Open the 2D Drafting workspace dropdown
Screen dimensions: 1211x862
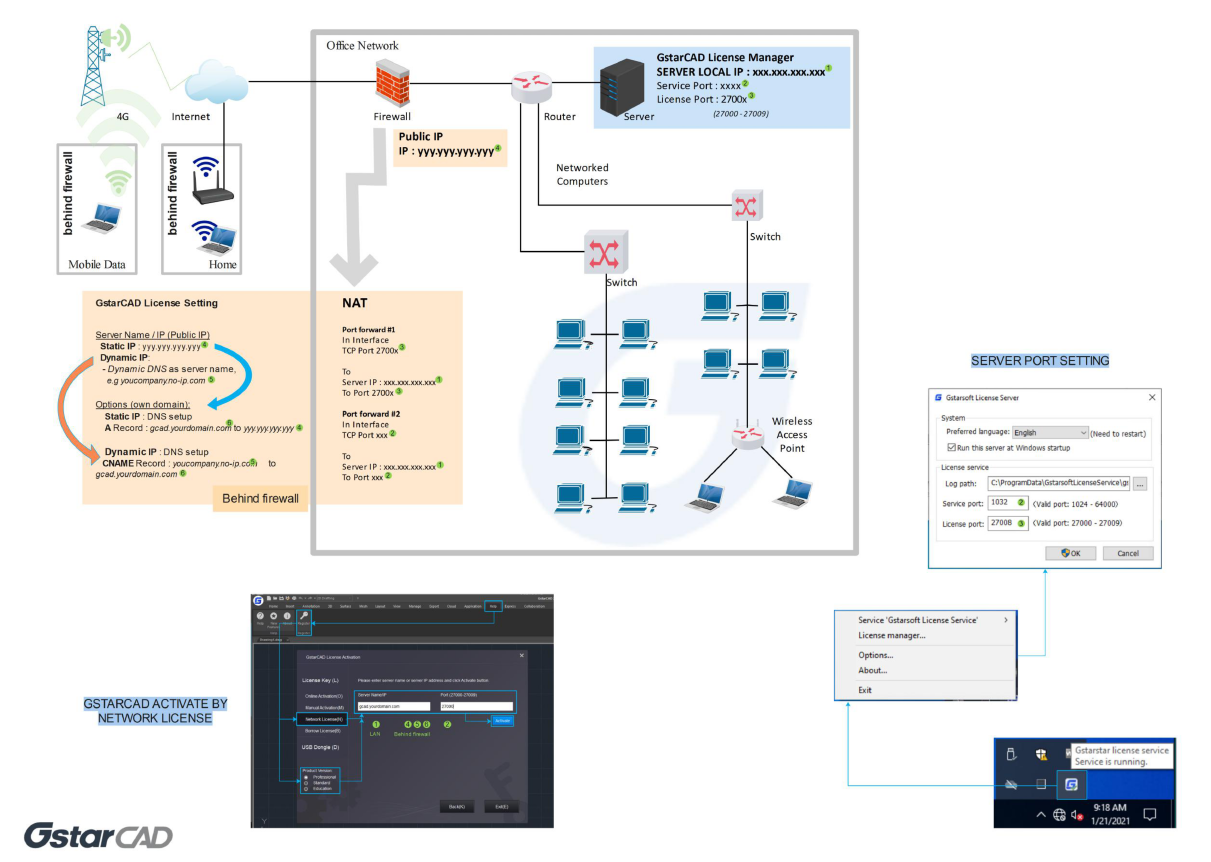tap(334, 598)
